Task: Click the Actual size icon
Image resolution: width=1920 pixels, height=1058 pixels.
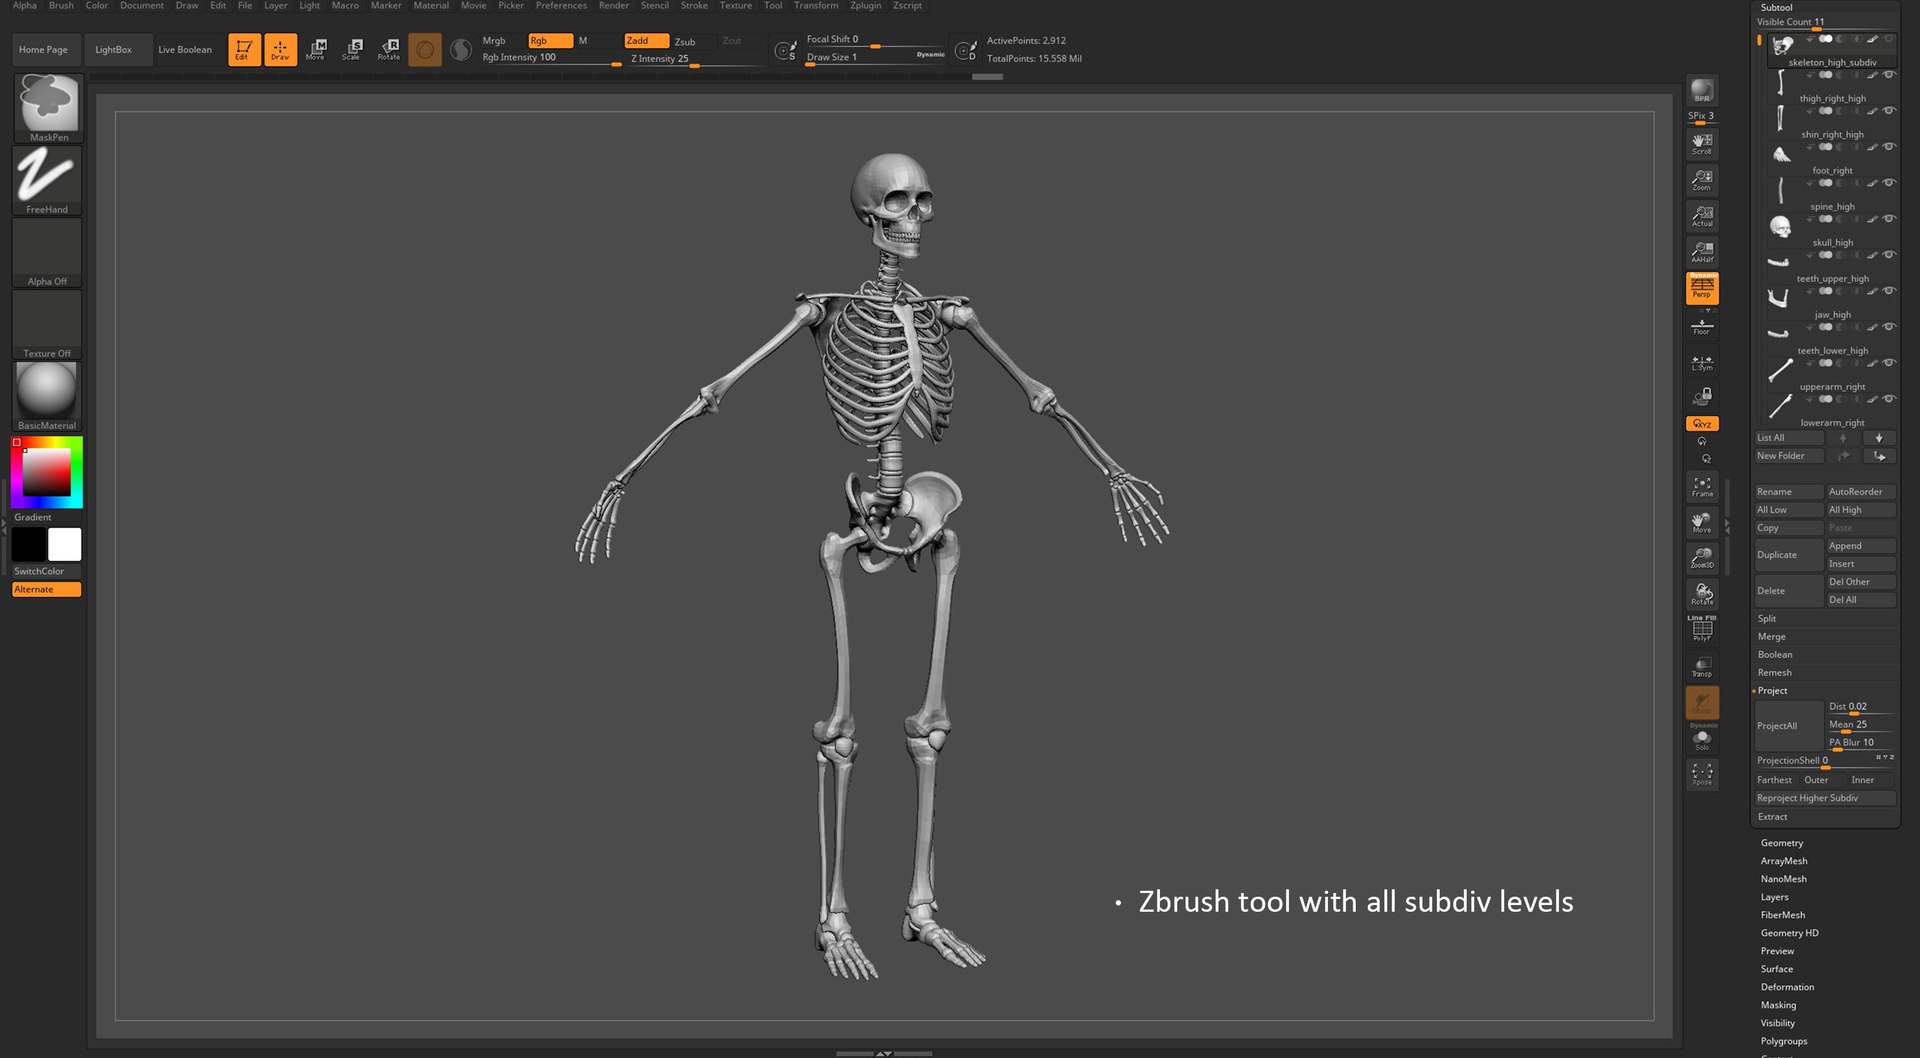Action: (x=1702, y=216)
